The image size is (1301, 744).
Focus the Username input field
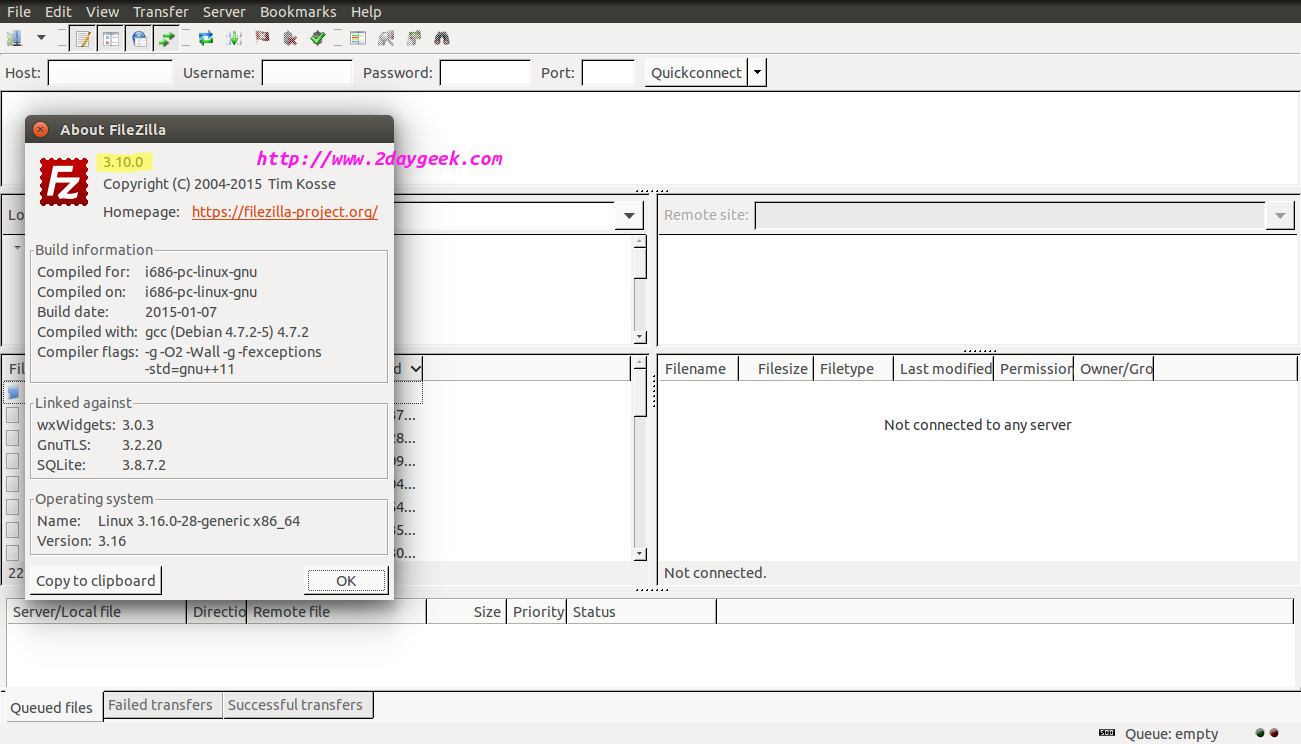point(307,73)
